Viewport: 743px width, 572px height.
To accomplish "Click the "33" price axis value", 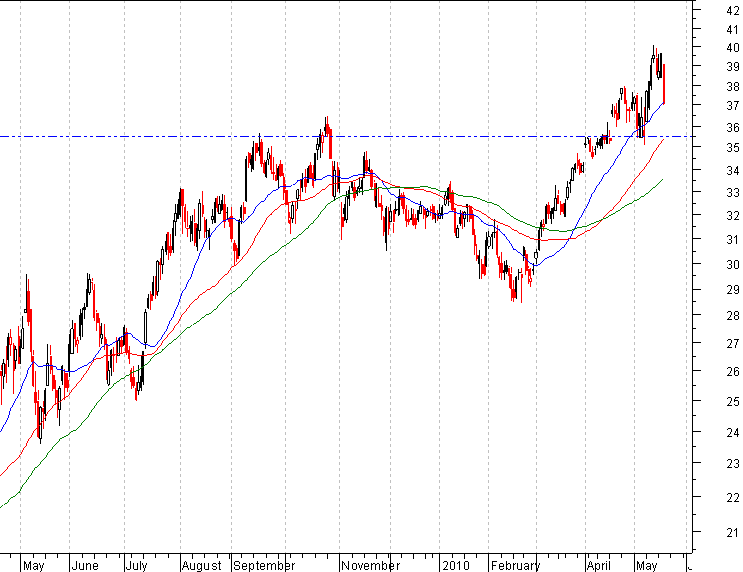I will click(733, 192).
